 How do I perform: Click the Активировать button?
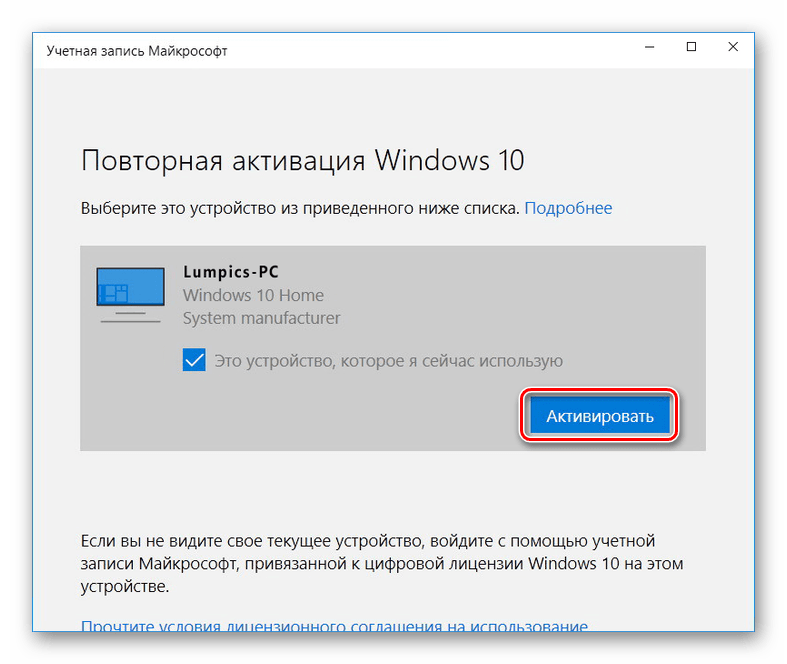[600, 416]
